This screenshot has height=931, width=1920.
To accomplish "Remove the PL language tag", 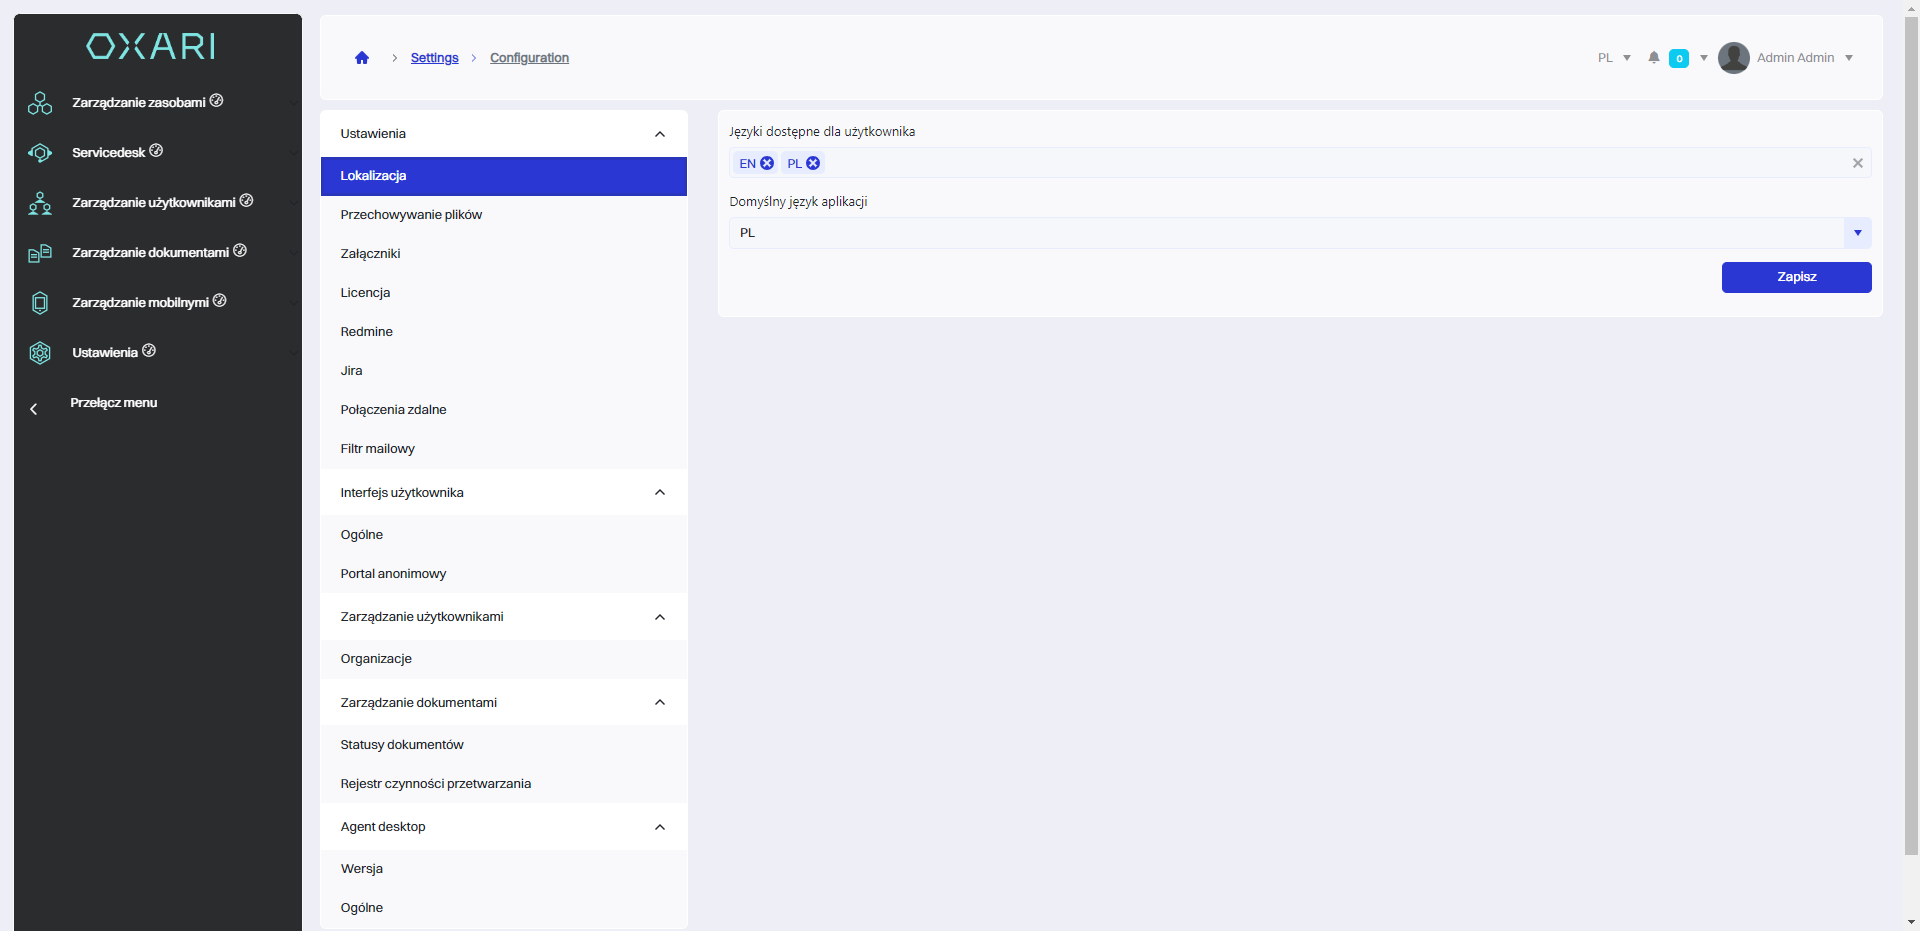I will point(813,163).
